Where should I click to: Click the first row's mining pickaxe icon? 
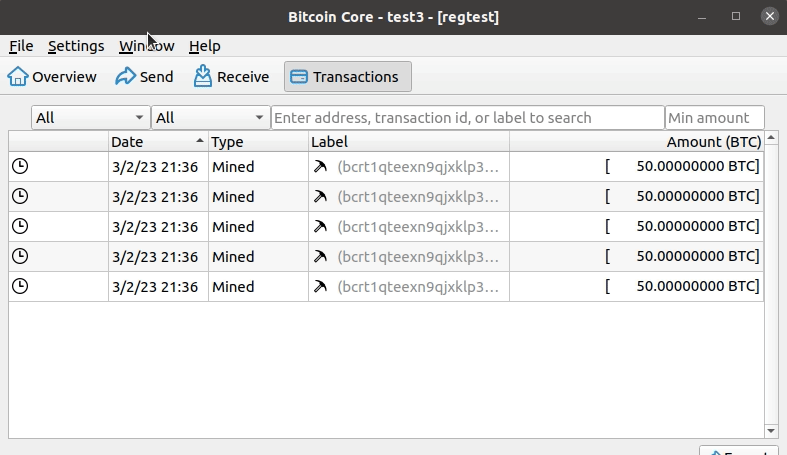click(x=320, y=166)
